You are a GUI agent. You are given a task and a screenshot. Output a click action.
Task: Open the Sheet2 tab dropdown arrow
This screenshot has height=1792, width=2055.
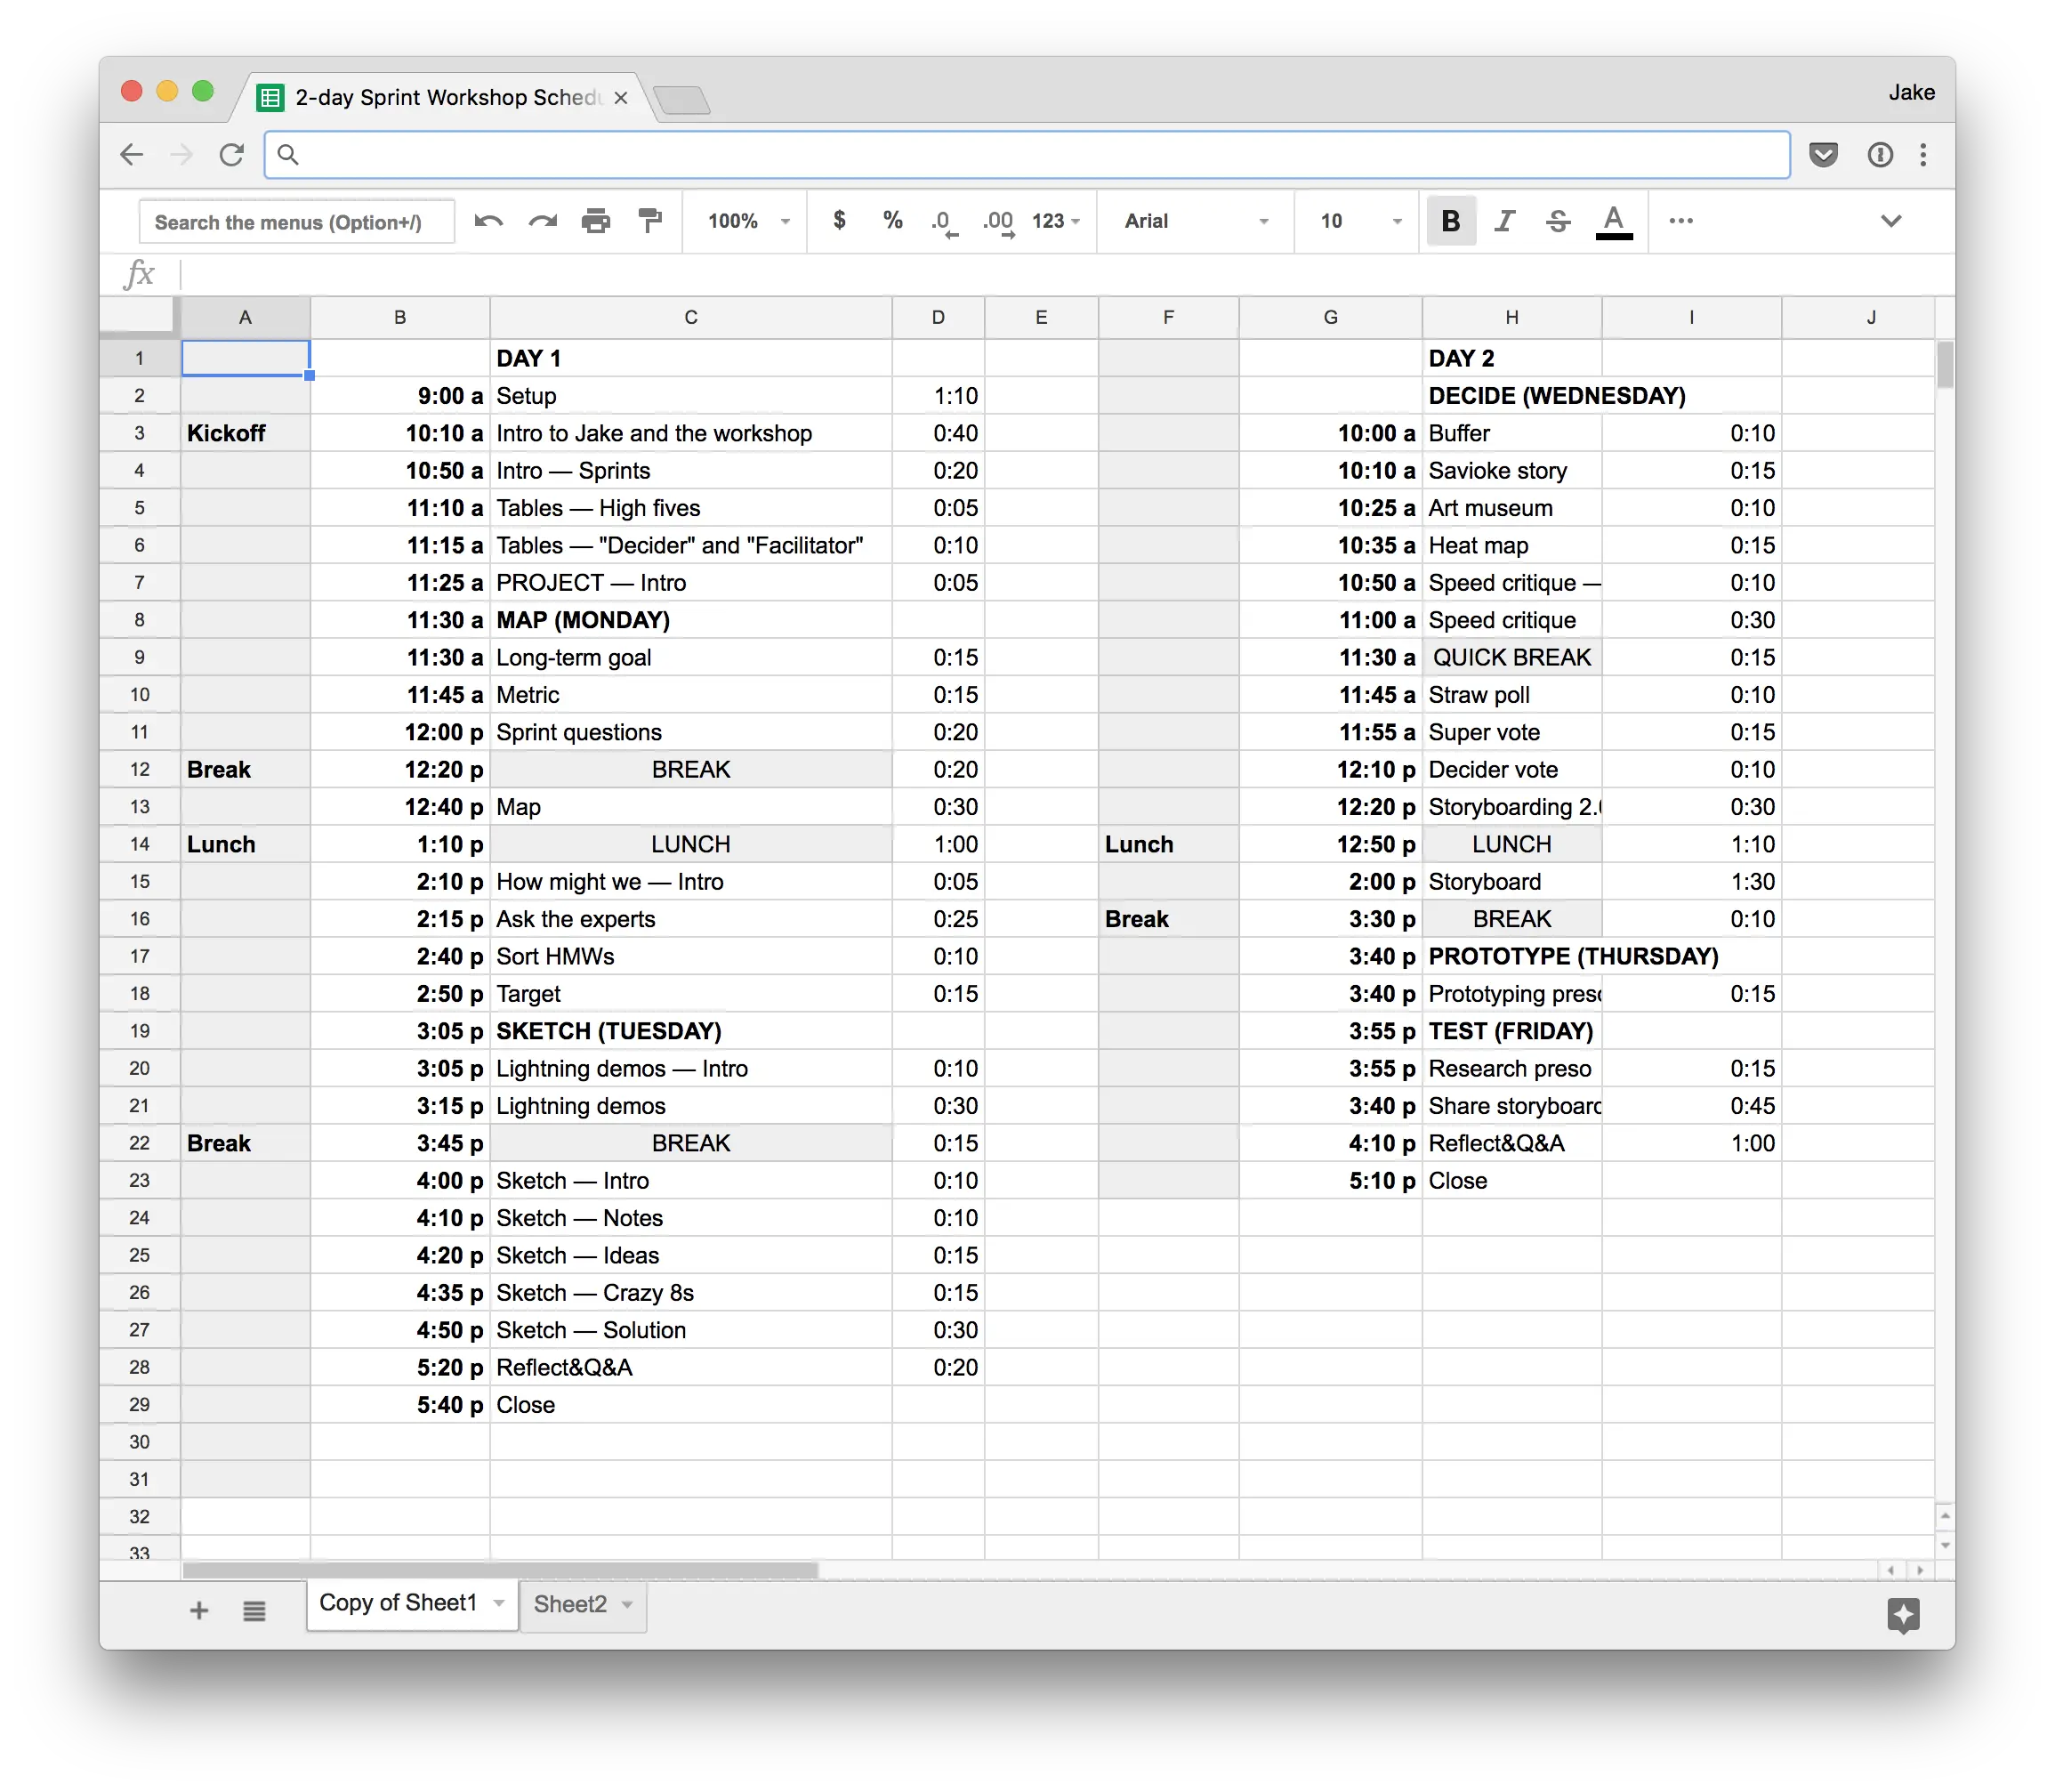coord(627,1605)
